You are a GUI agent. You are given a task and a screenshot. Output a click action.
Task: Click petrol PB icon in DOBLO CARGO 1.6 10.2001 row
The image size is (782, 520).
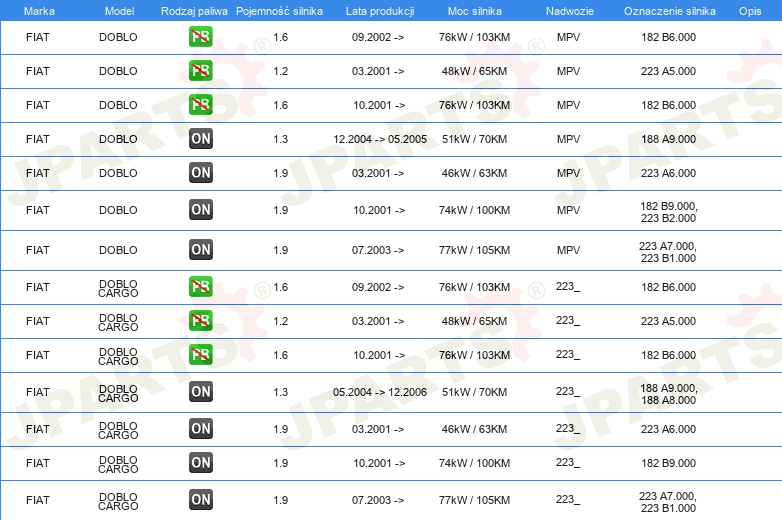(x=200, y=354)
